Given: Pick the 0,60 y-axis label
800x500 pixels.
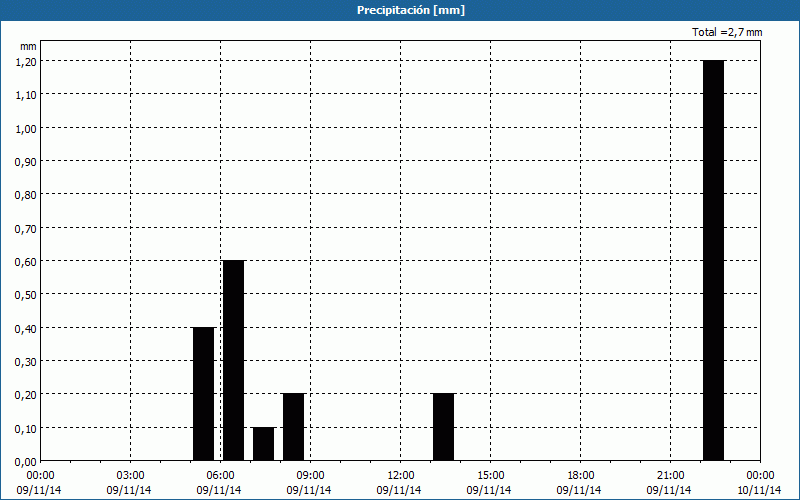Looking at the screenshot, I should point(26,261).
